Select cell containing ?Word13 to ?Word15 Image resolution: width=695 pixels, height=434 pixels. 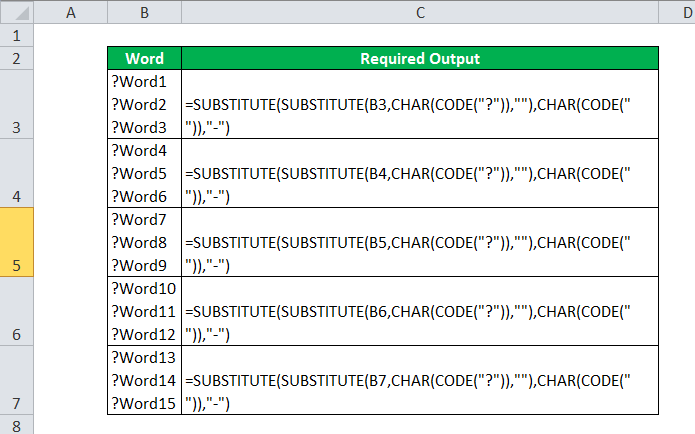[x=144, y=380]
